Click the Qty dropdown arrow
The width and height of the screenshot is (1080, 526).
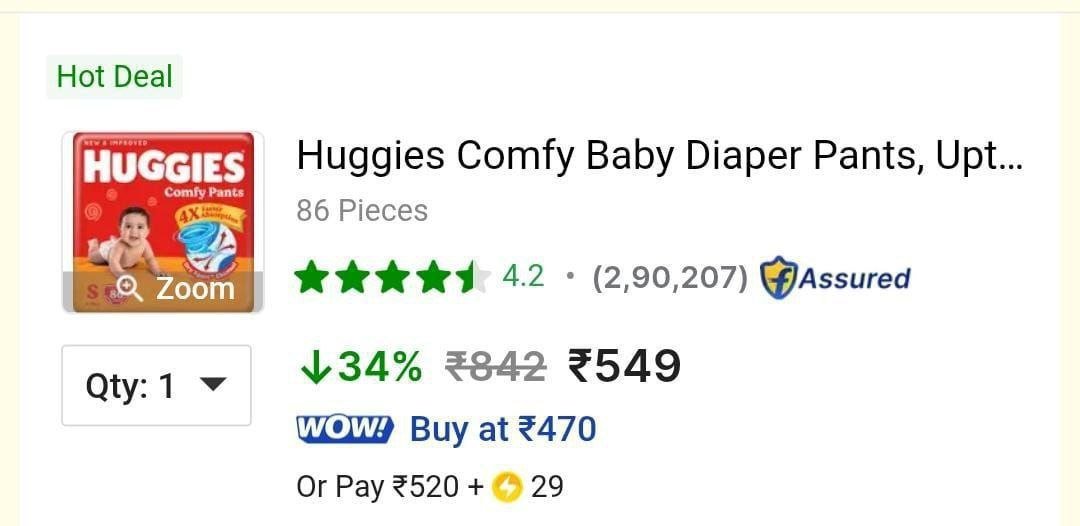pos(212,385)
